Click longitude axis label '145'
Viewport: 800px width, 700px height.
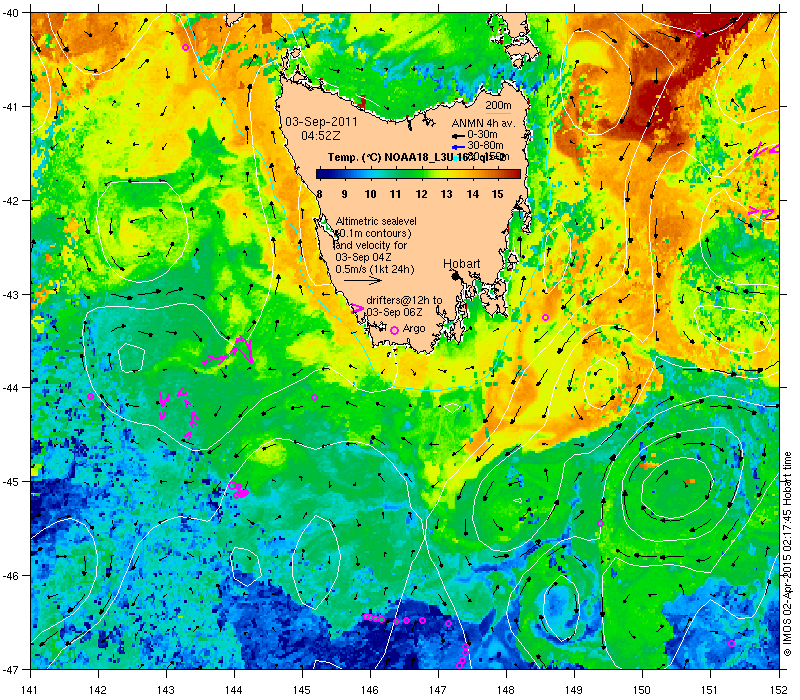[x=302, y=690]
